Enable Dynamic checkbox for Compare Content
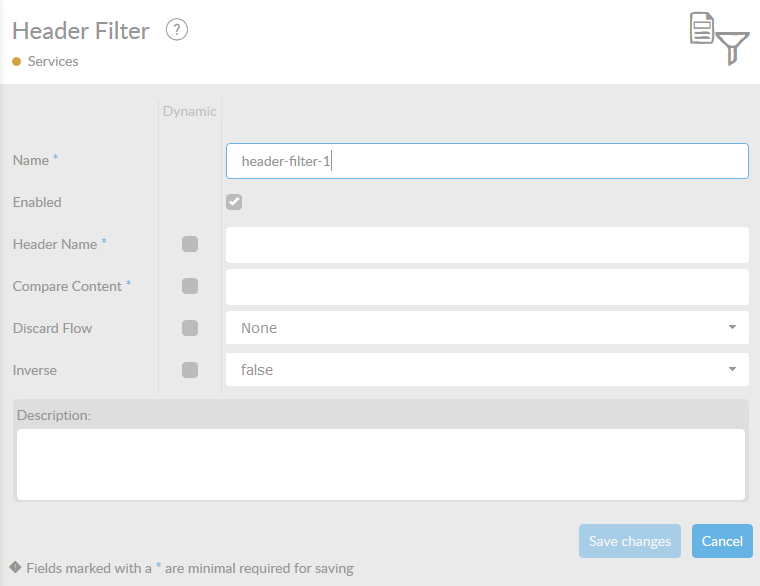Viewport: 760px width, 586px height. 190,286
